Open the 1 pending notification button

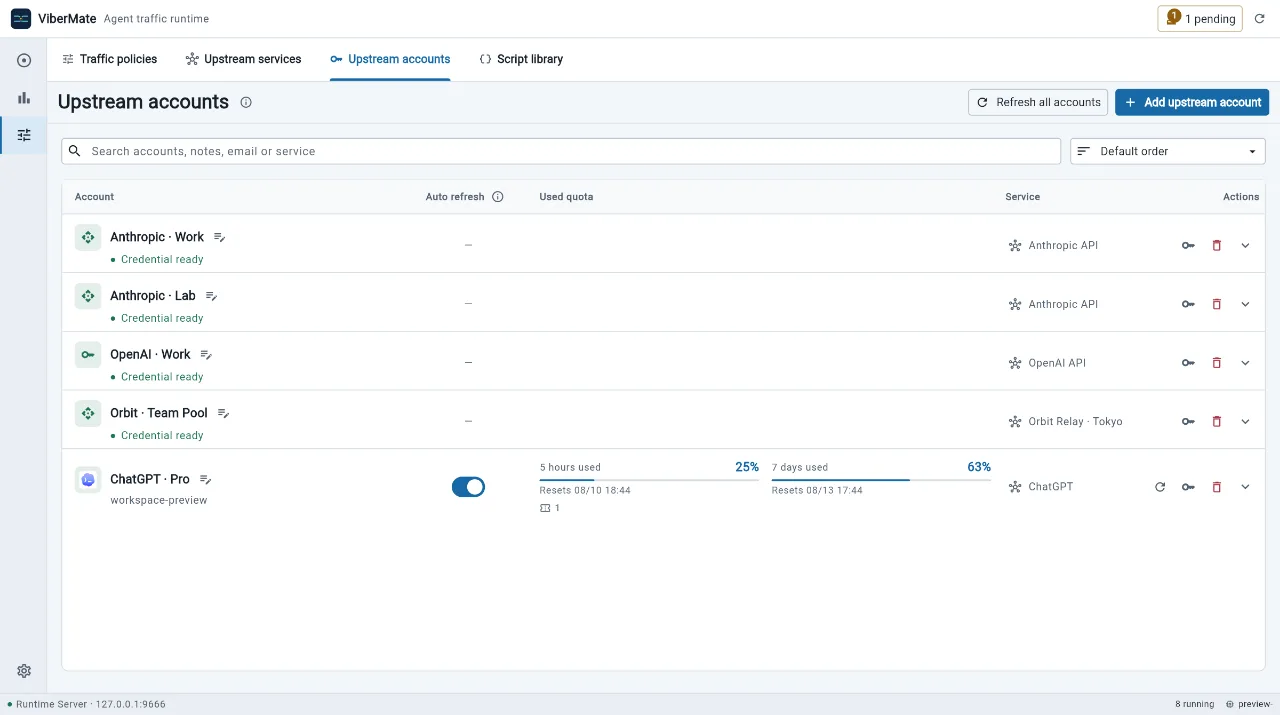(1200, 19)
